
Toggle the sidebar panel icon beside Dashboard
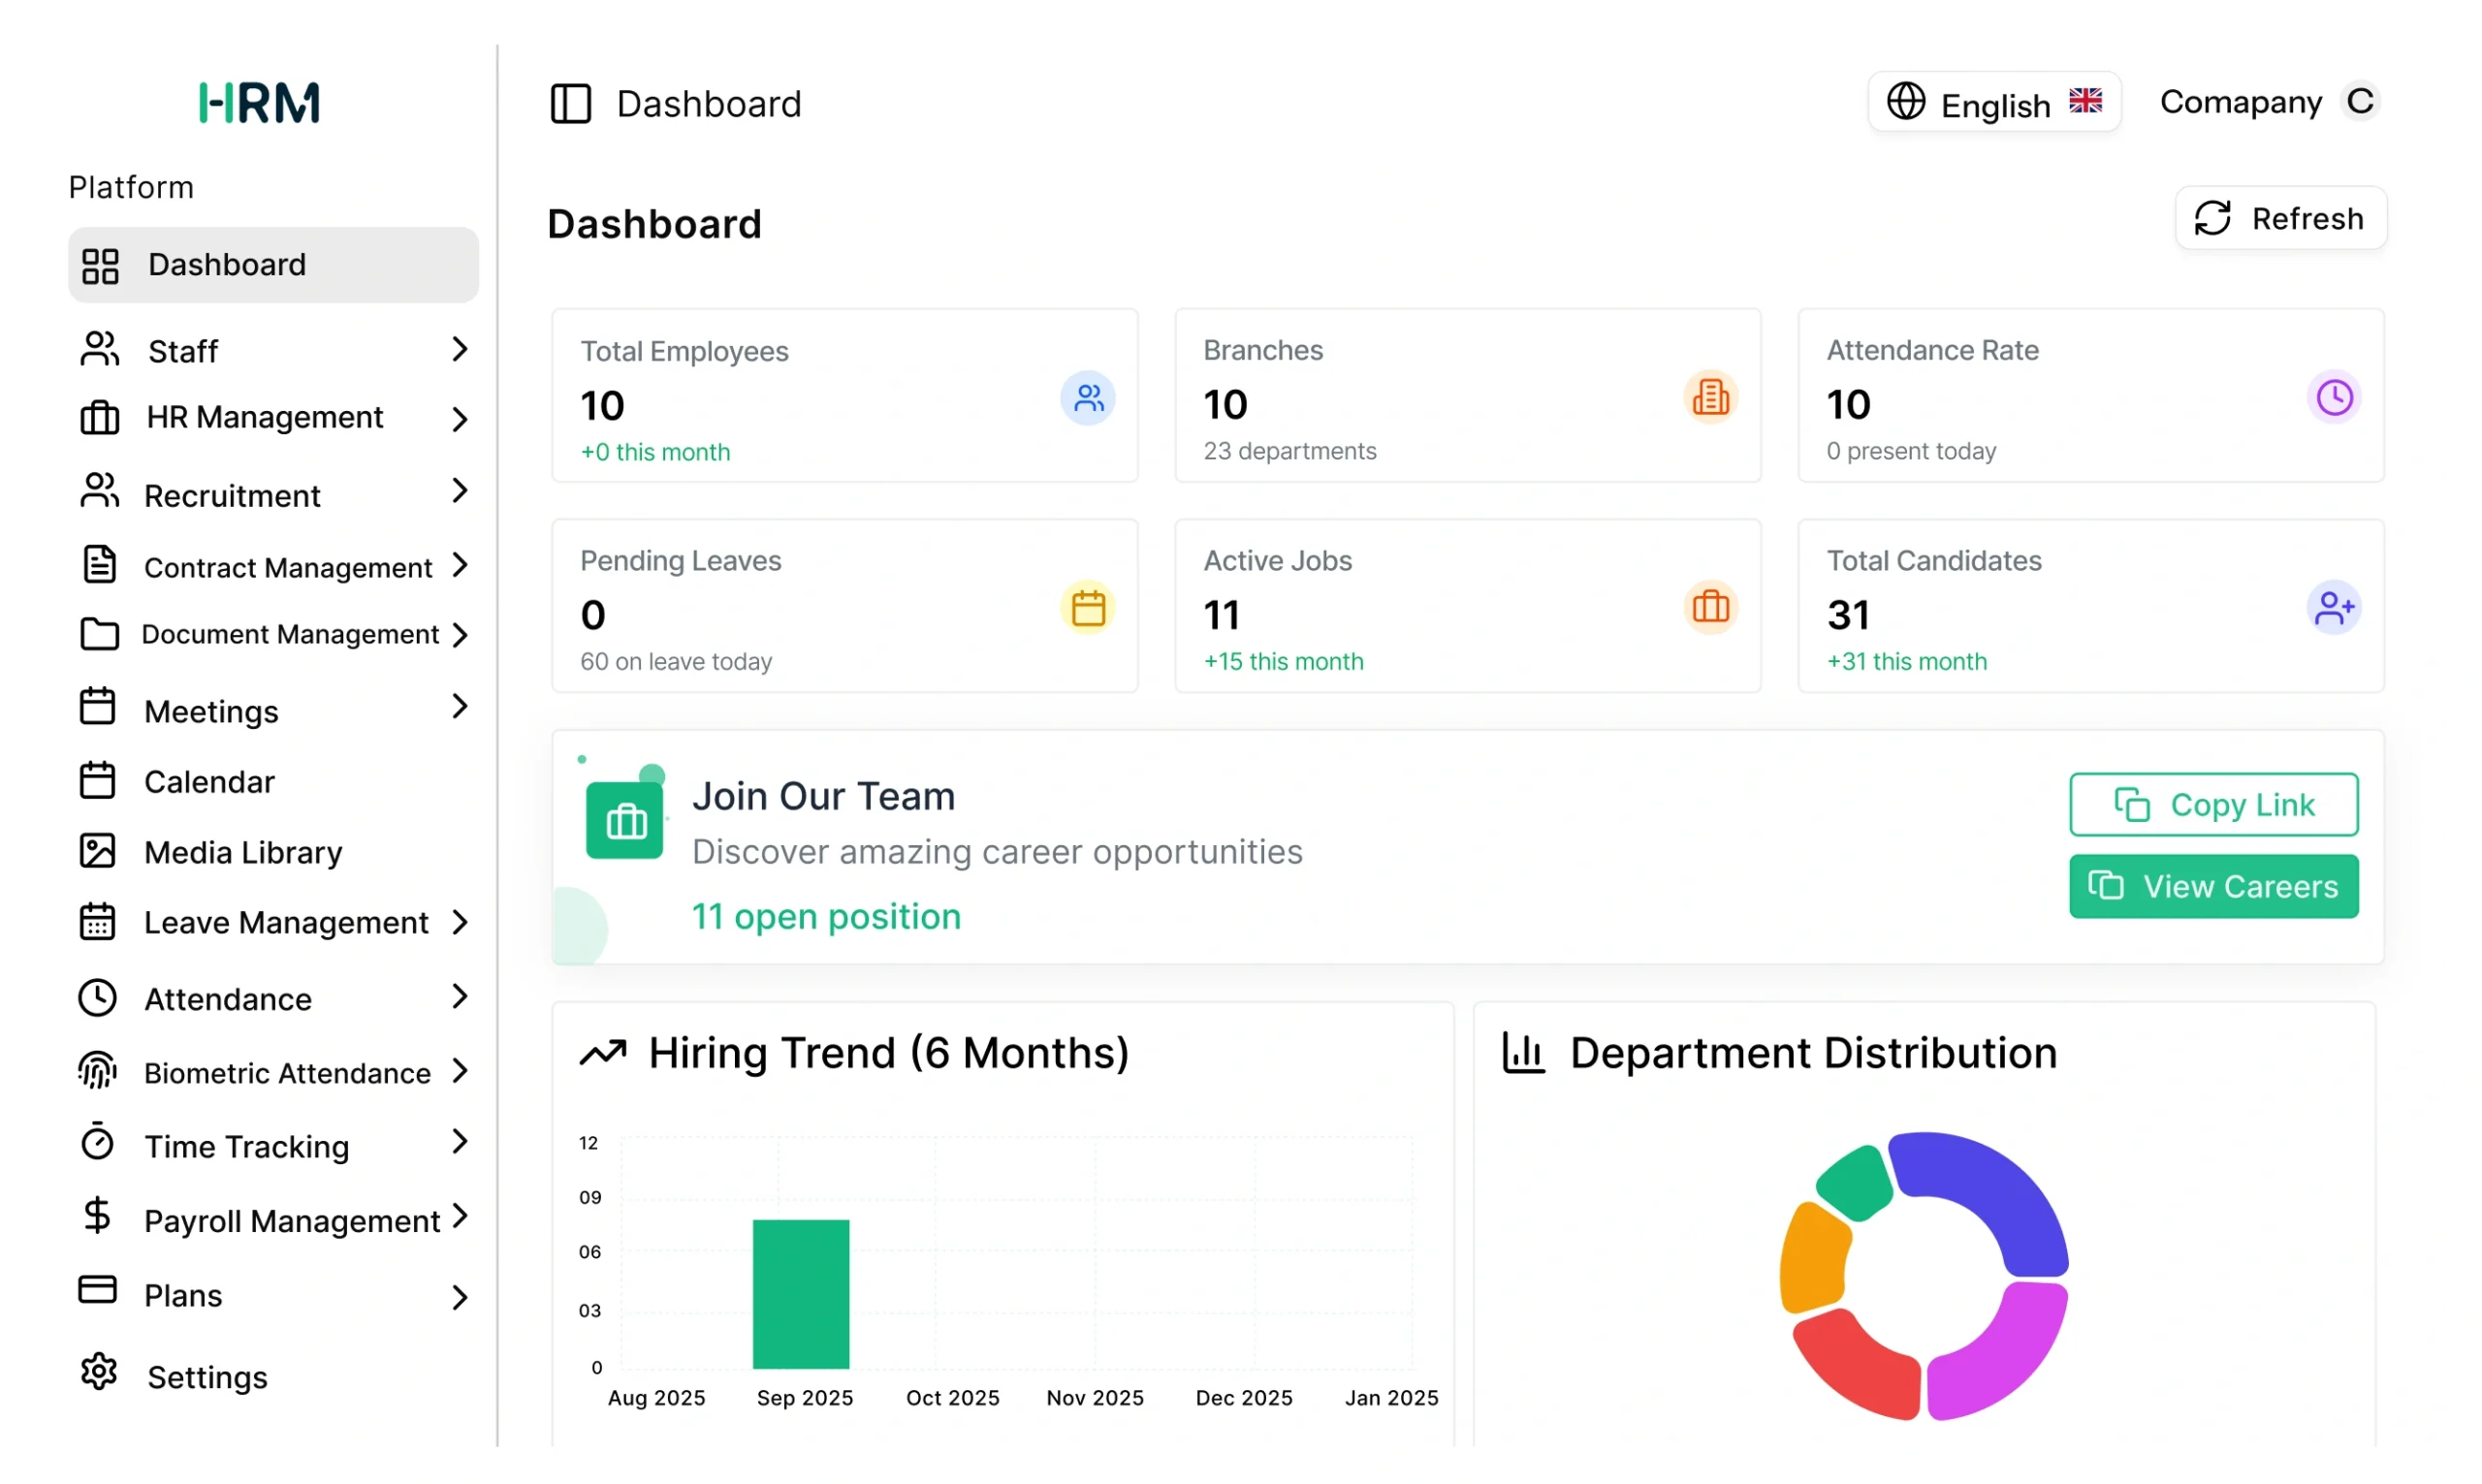pos(571,104)
